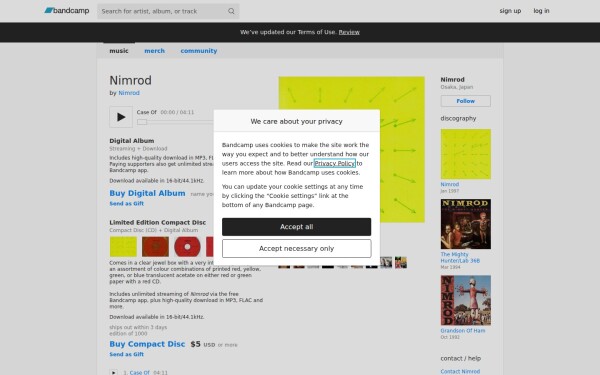The height and width of the screenshot is (375, 600).
Task: Open the Case Of track link
Action: click(139, 372)
